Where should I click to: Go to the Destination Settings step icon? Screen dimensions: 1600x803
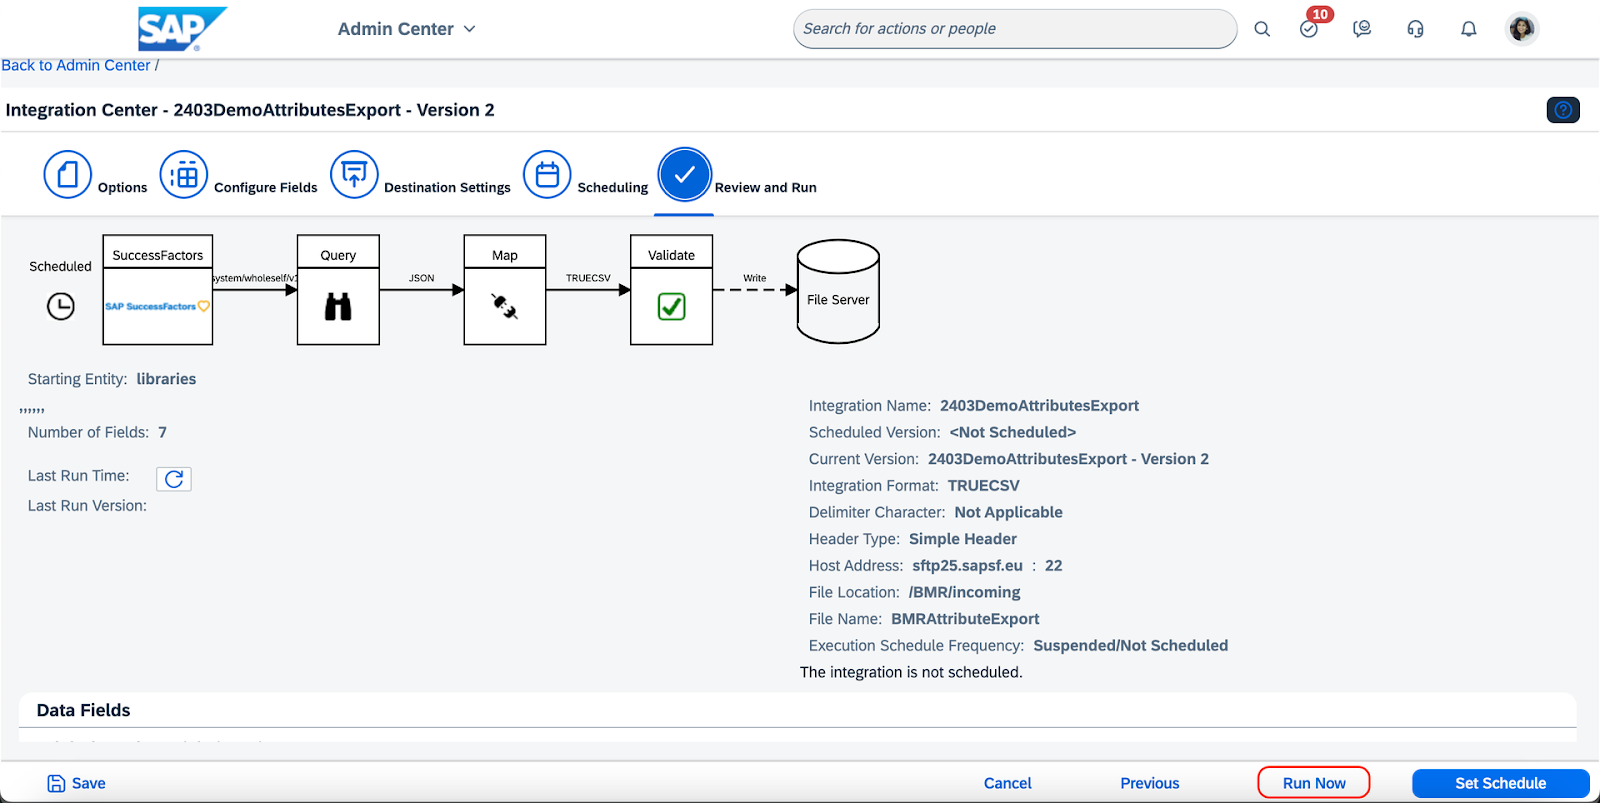tap(354, 175)
